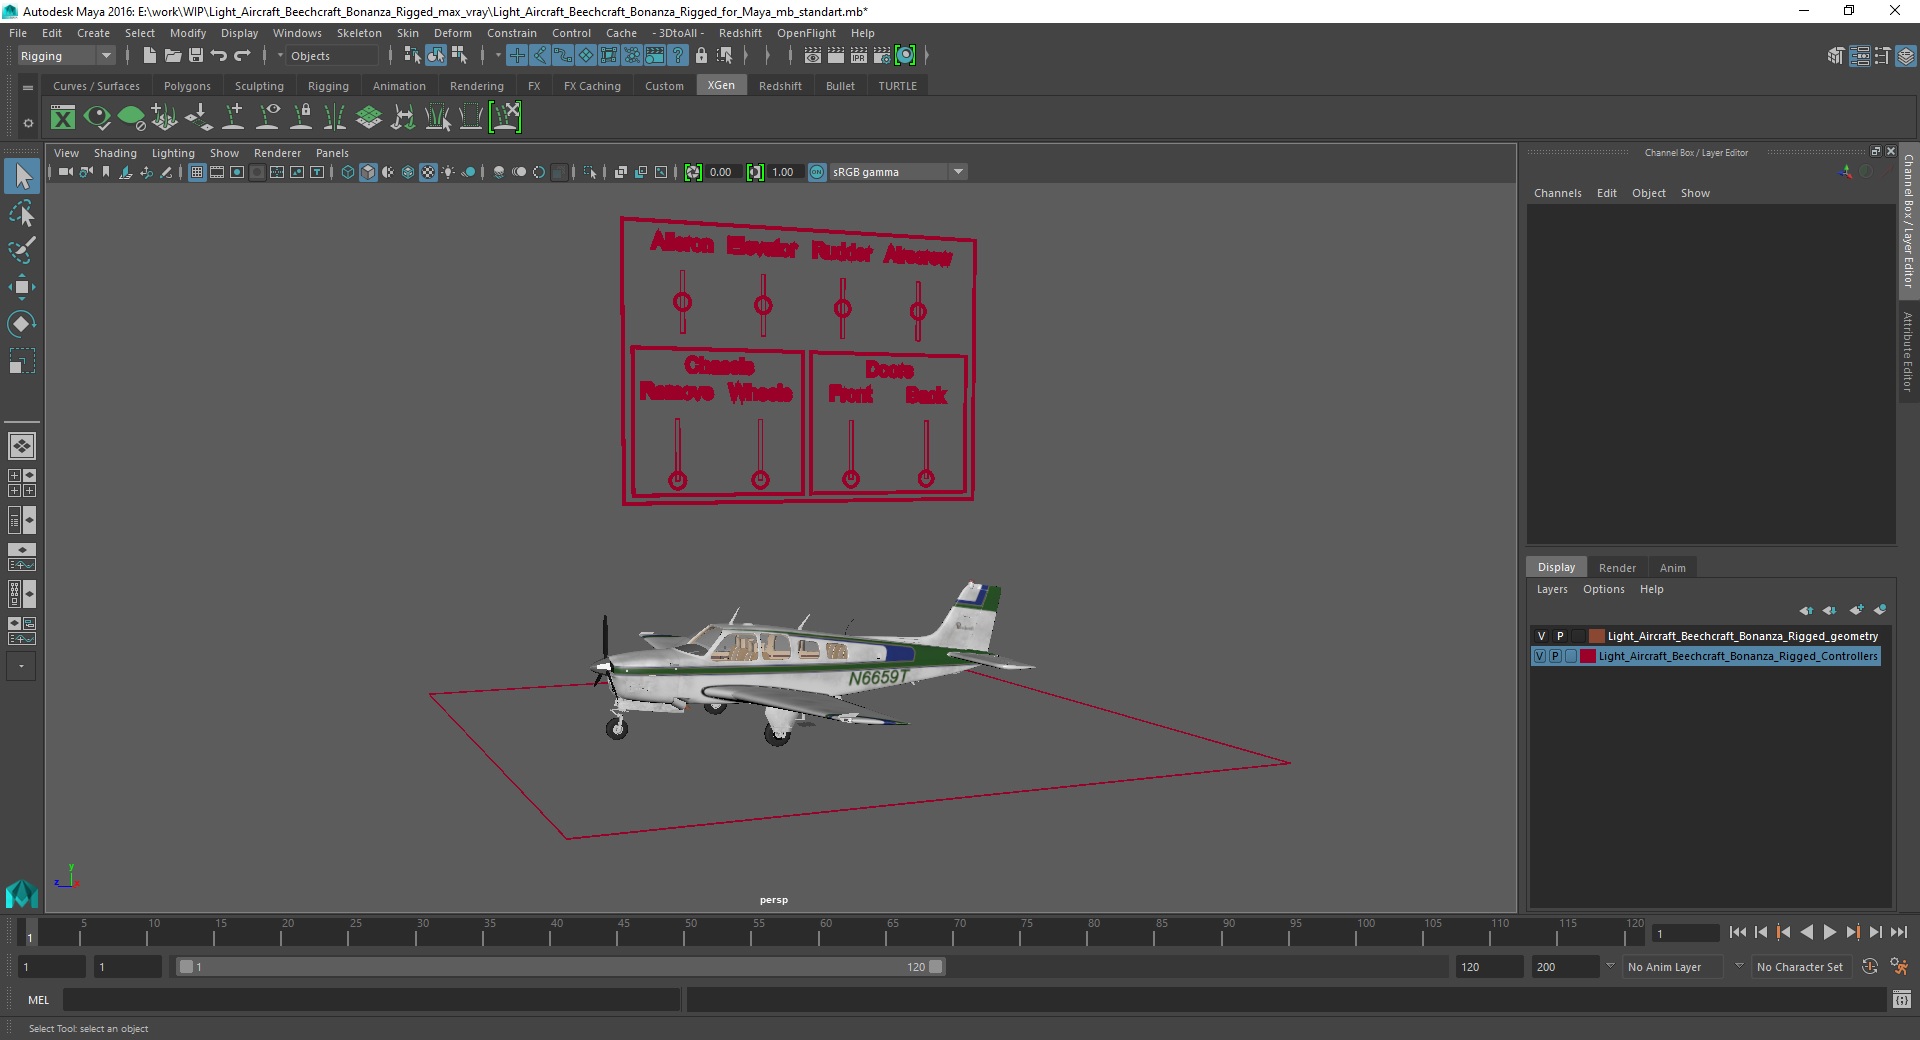Toggle viewport grid display button
Viewport: 1920px width, 1040px height.
[x=197, y=172]
